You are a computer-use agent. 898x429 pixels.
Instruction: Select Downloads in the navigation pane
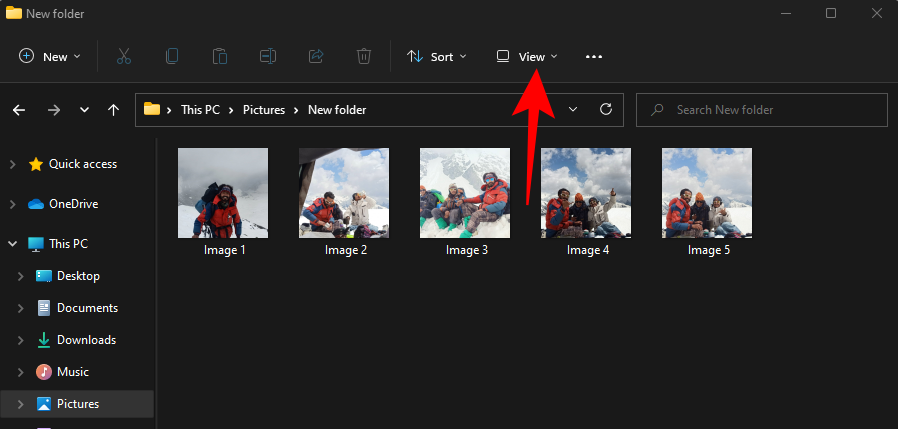click(x=86, y=340)
